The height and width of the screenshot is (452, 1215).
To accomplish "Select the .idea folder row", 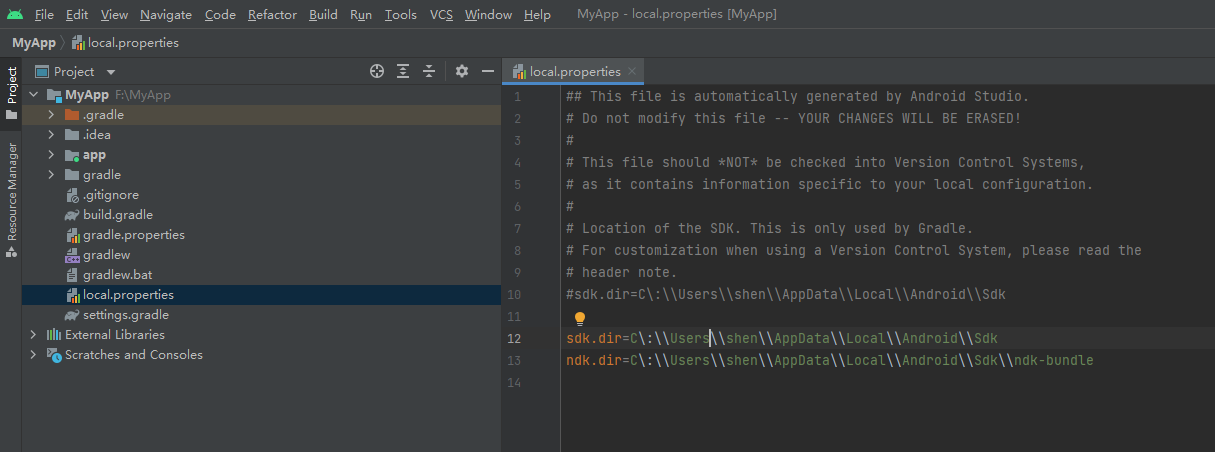I will click(261, 135).
